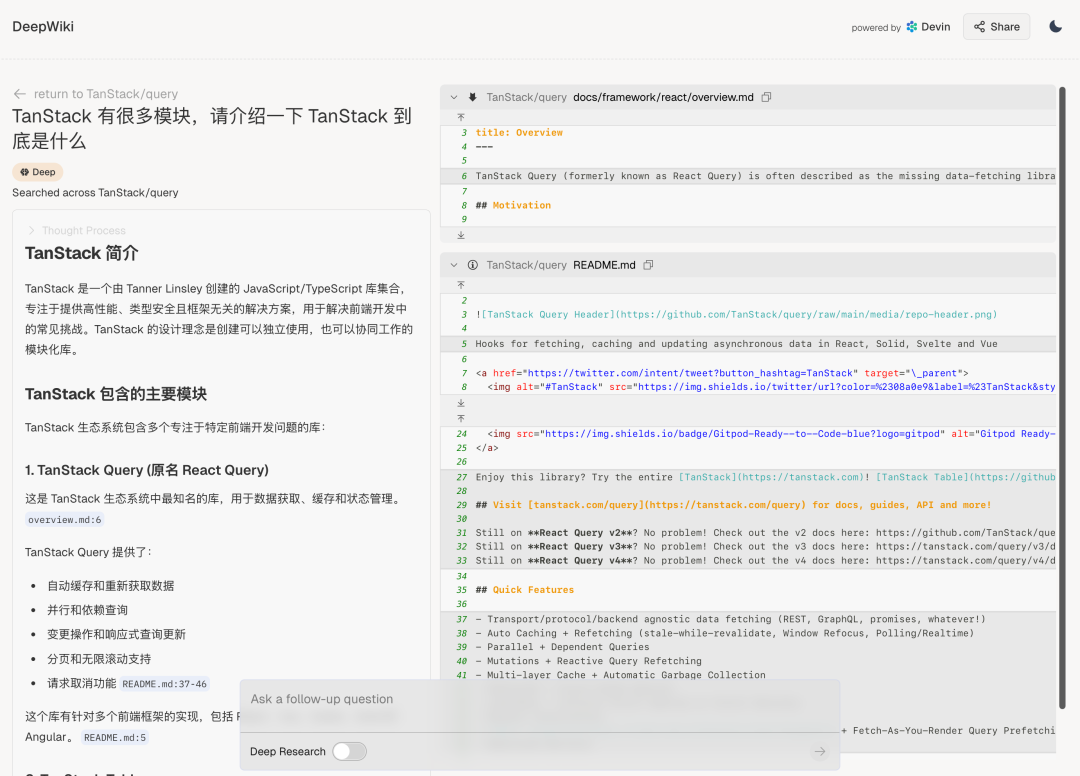Expand lines above line 2 in README.md

pos(461,285)
